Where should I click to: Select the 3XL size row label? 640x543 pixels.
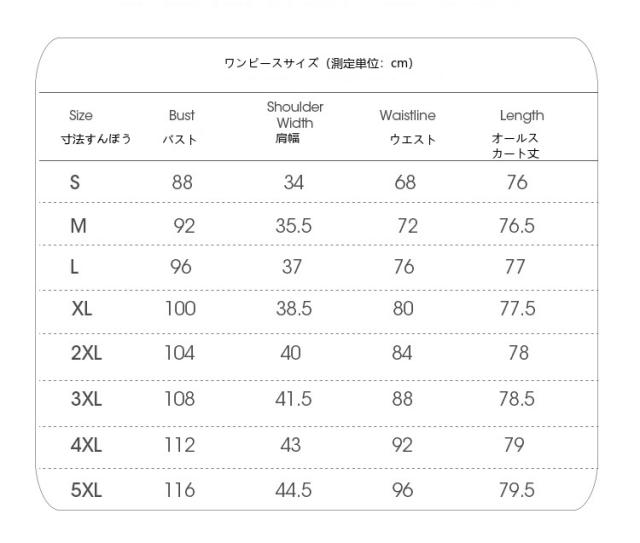tap(86, 399)
